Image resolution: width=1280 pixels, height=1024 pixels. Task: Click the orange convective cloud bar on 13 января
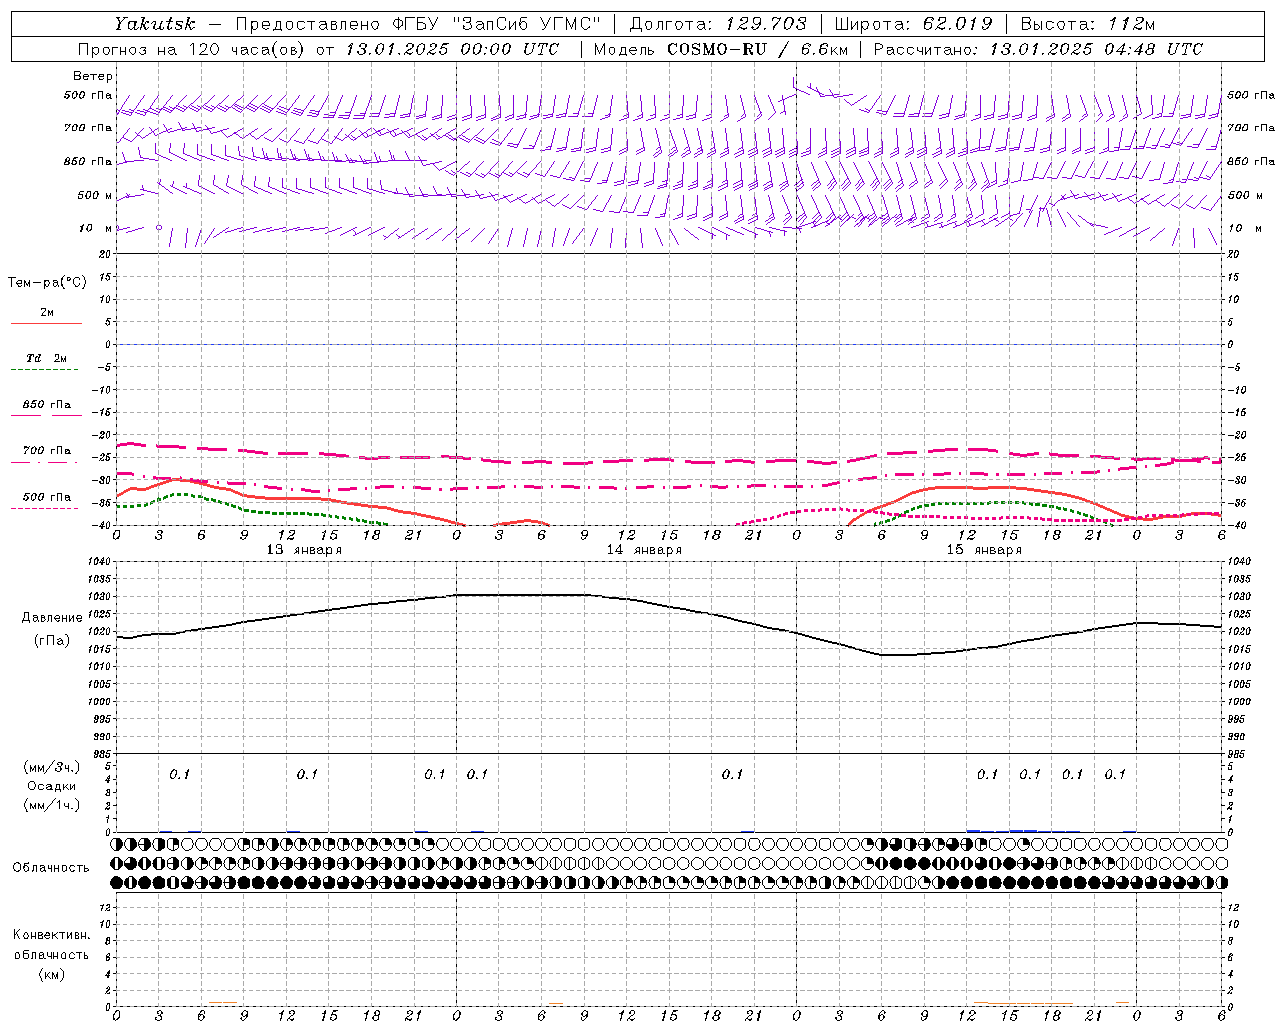[222, 1003]
